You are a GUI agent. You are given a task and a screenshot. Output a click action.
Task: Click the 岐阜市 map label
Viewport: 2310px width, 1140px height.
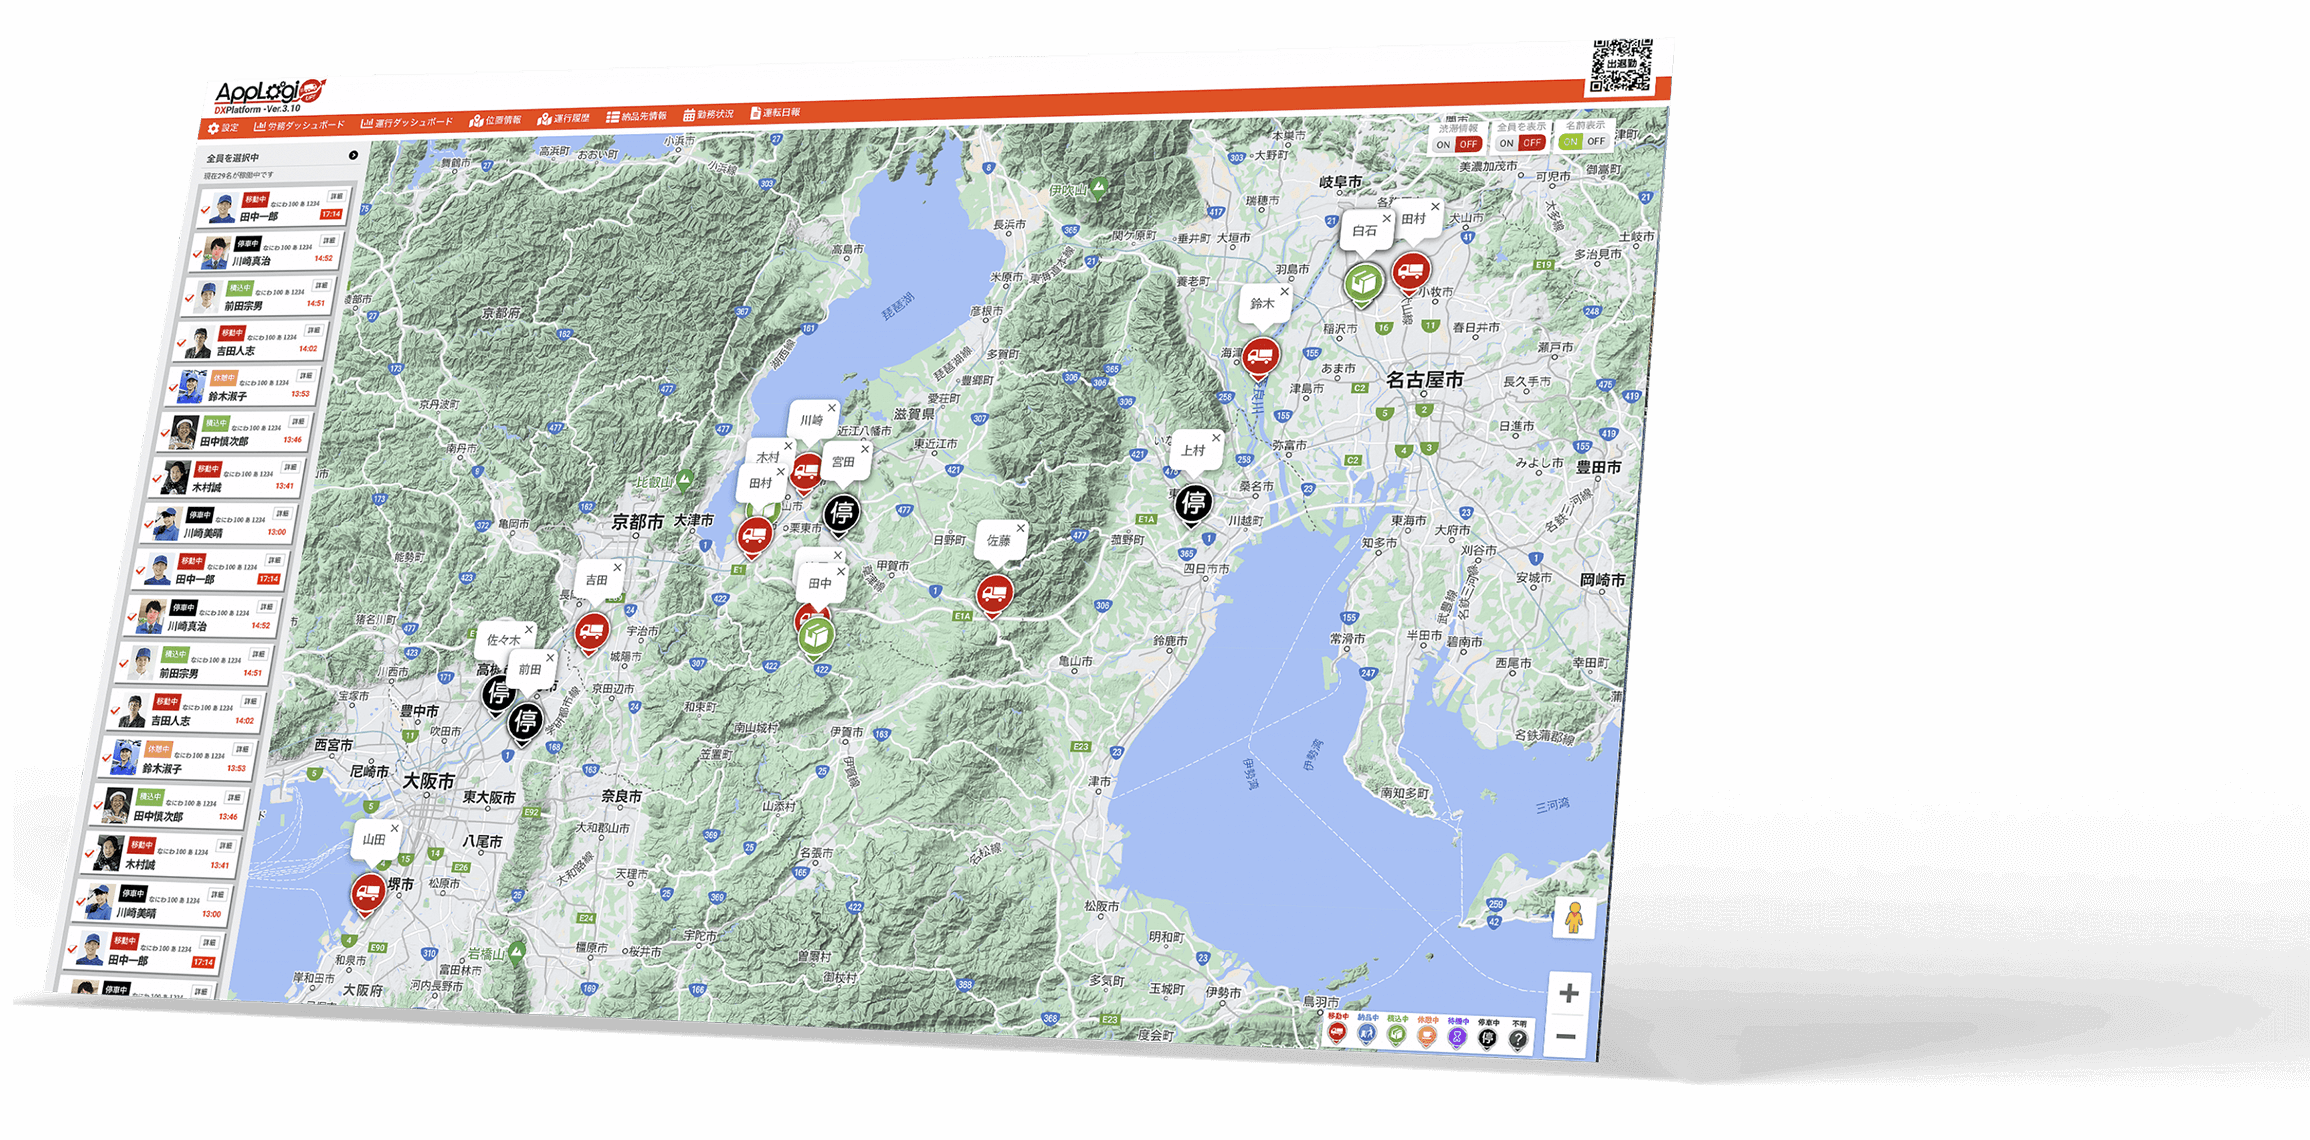[x=1340, y=182]
